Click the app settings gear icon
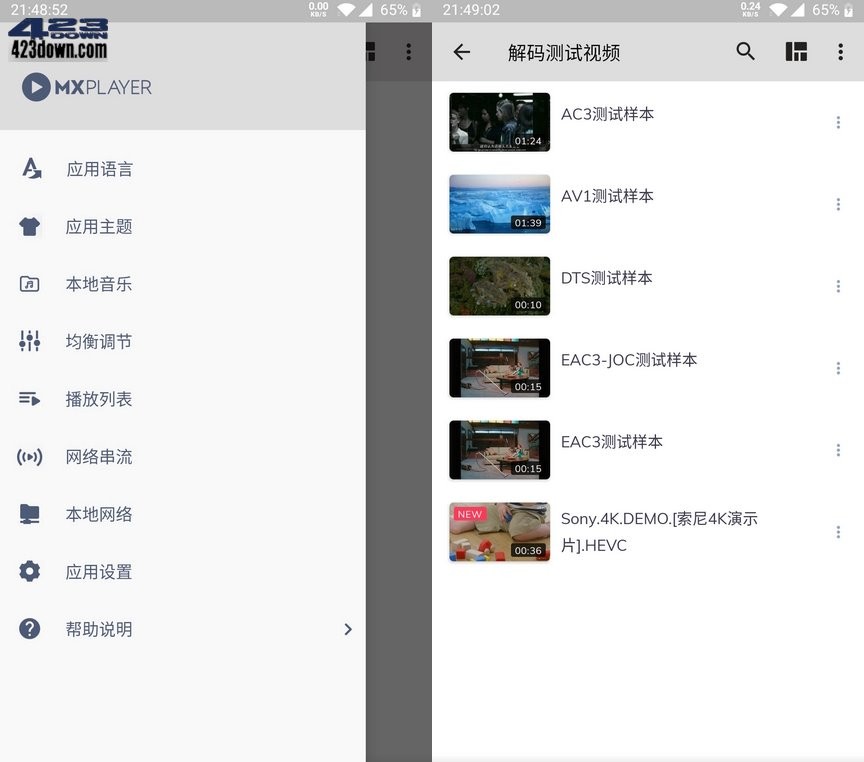Screen dimensions: 864x762 pyautogui.click(x=30, y=572)
